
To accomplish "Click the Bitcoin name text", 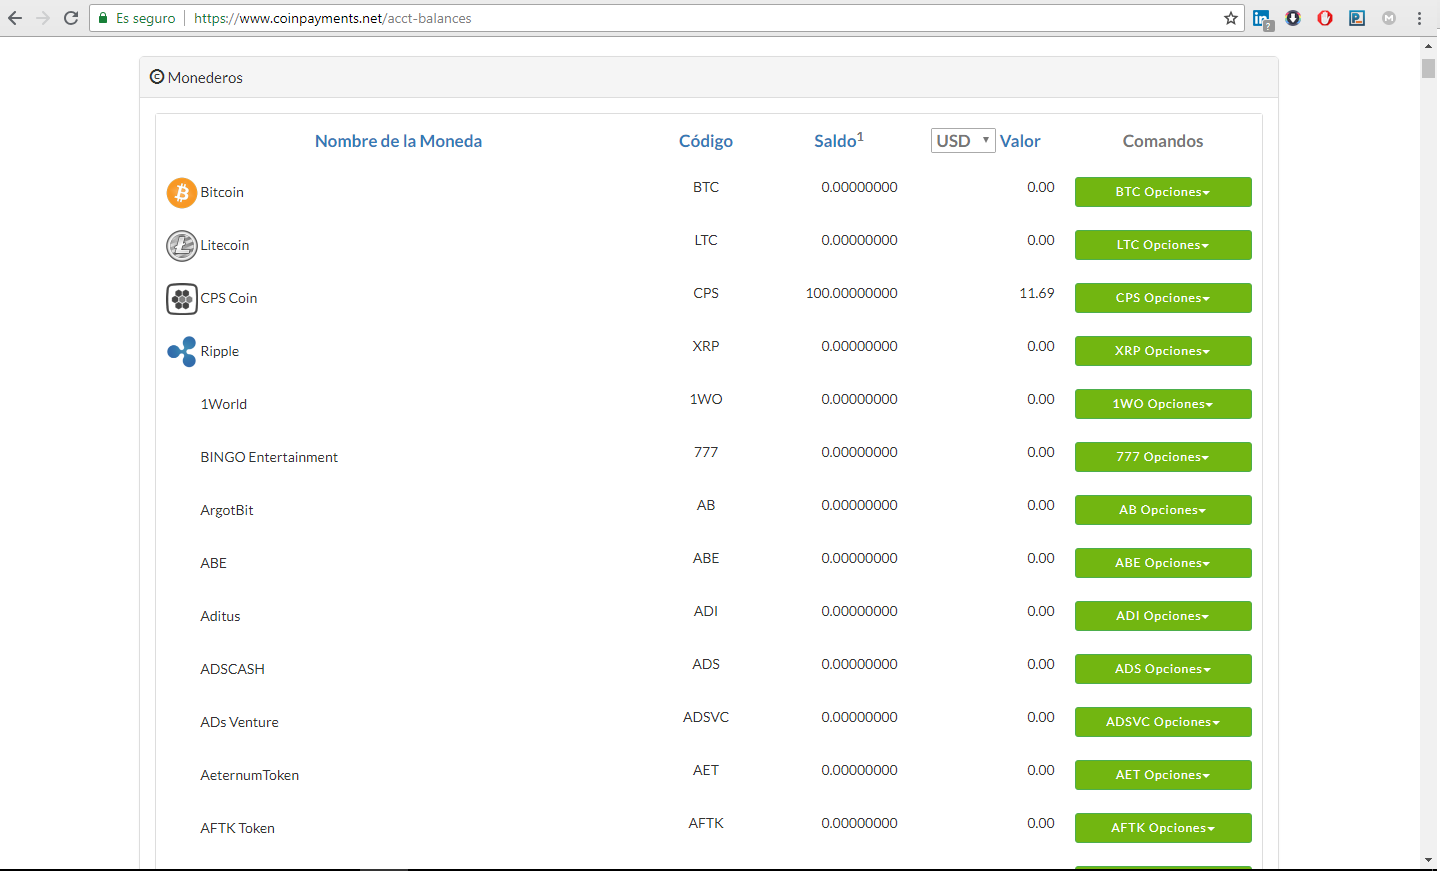I will click(x=222, y=192).
